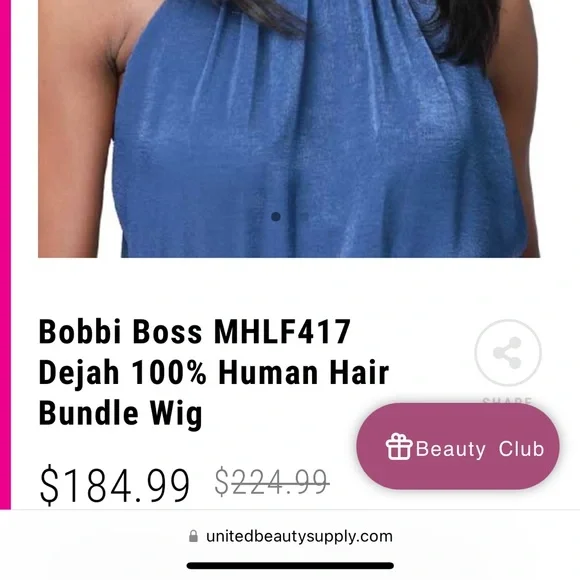
Task: Open the Beauty Club rewards button
Action: [x=458, y=446]
